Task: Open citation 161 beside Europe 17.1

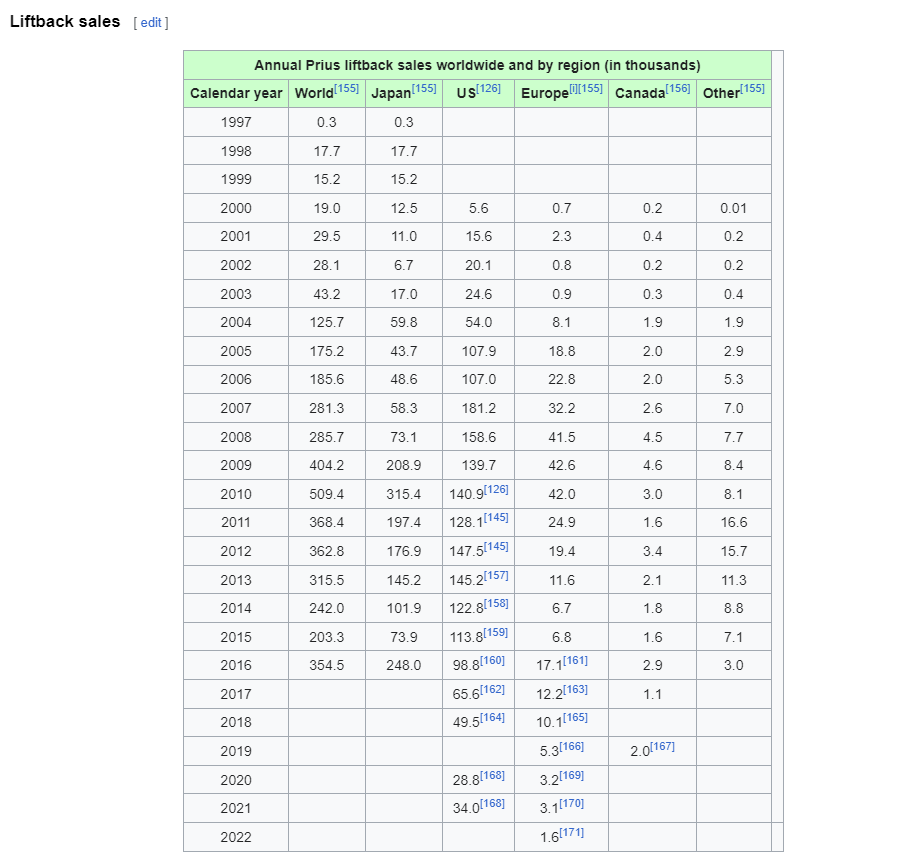Action: click(576, 660)
